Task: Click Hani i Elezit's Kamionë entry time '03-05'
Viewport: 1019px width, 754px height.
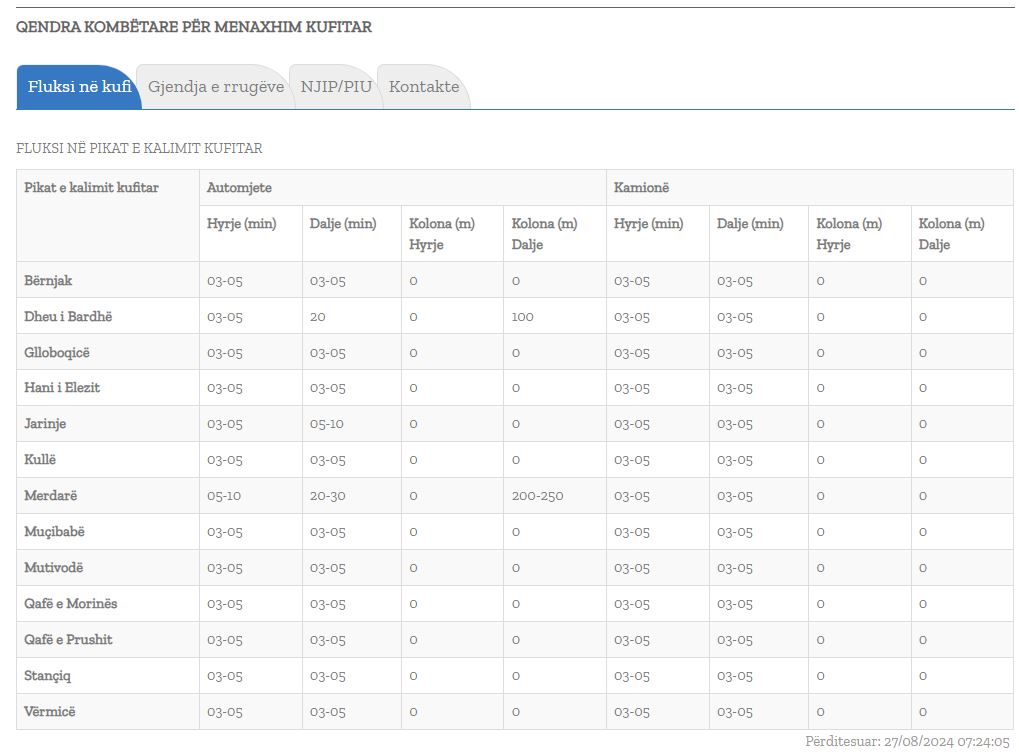Action: click(x=632, y=389)
